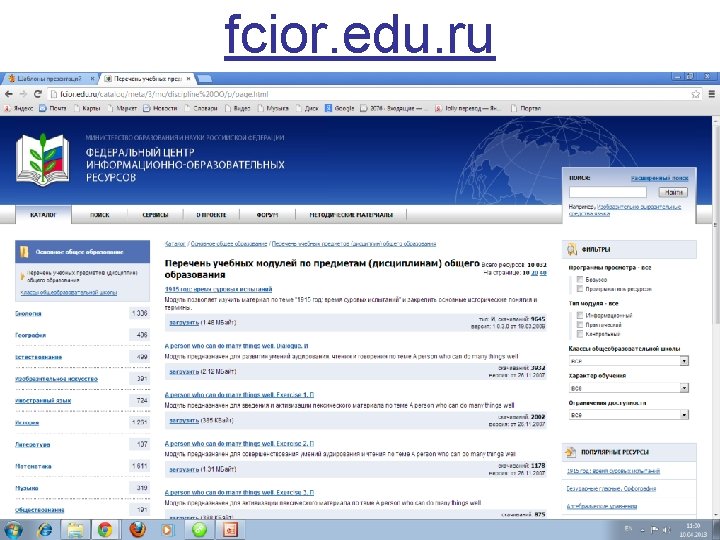The height and width of the screenshot is (540, 720).
Task: Open the Новости bookmark
Action: point(160,108)
